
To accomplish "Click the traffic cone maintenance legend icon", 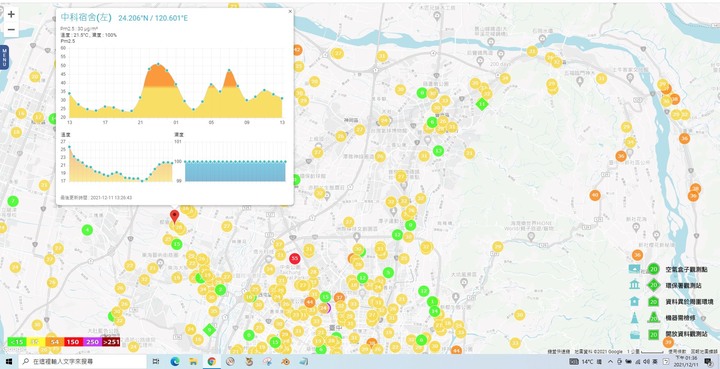I will (635, 318).
